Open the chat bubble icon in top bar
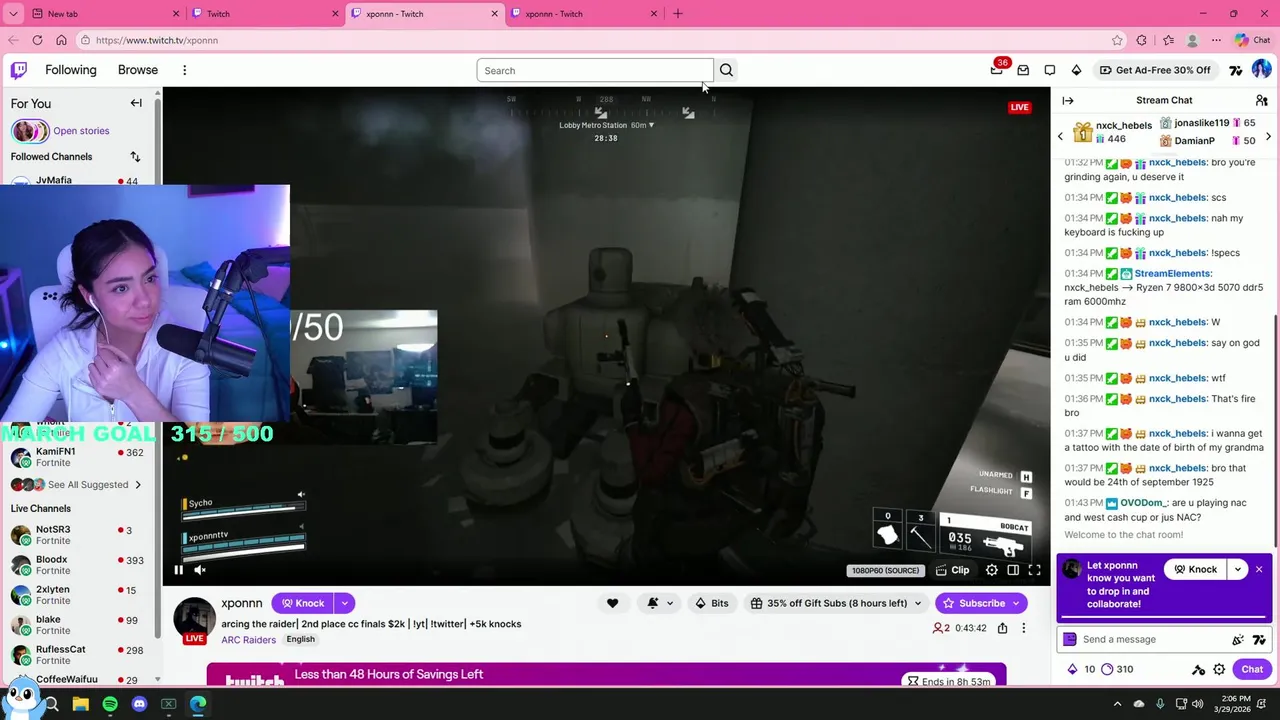This screenshot has height=720, width=1280. pos(1050,70)
